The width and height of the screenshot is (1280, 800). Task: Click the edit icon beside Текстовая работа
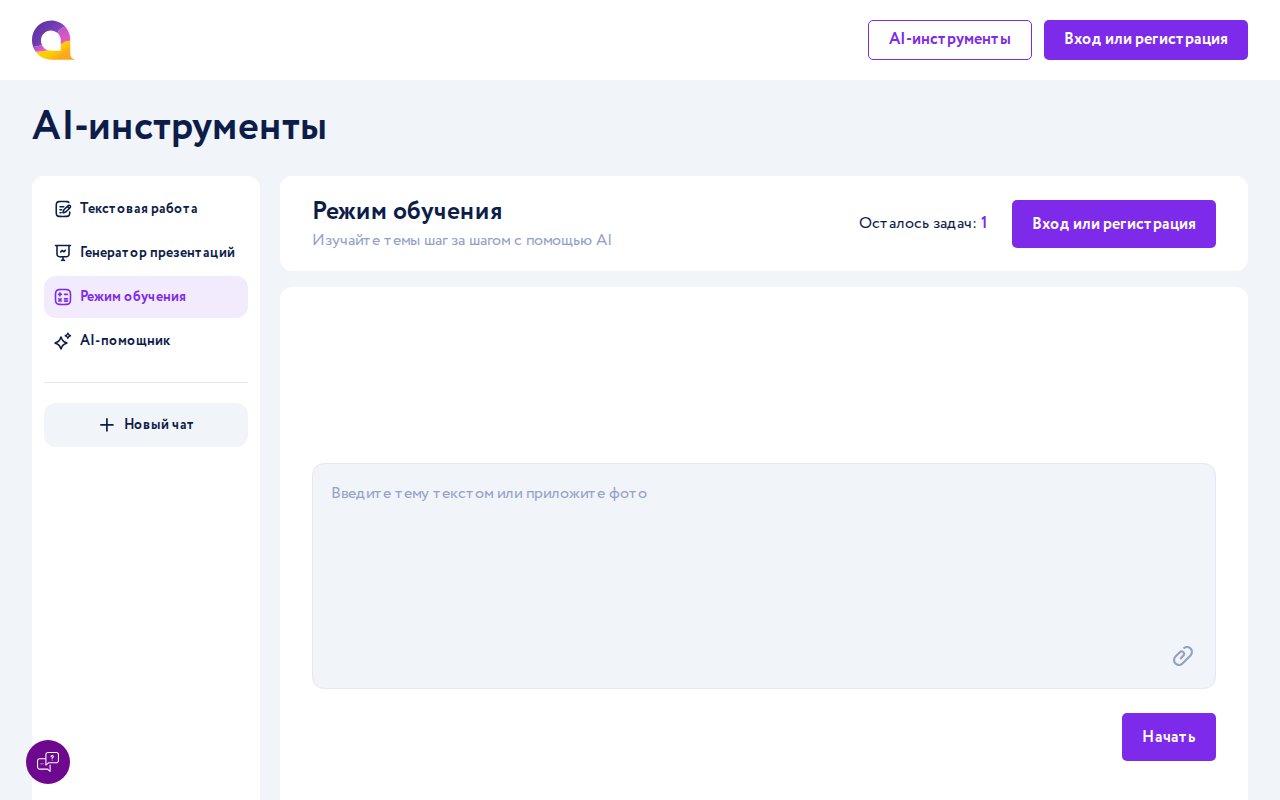tap(63, 209)
